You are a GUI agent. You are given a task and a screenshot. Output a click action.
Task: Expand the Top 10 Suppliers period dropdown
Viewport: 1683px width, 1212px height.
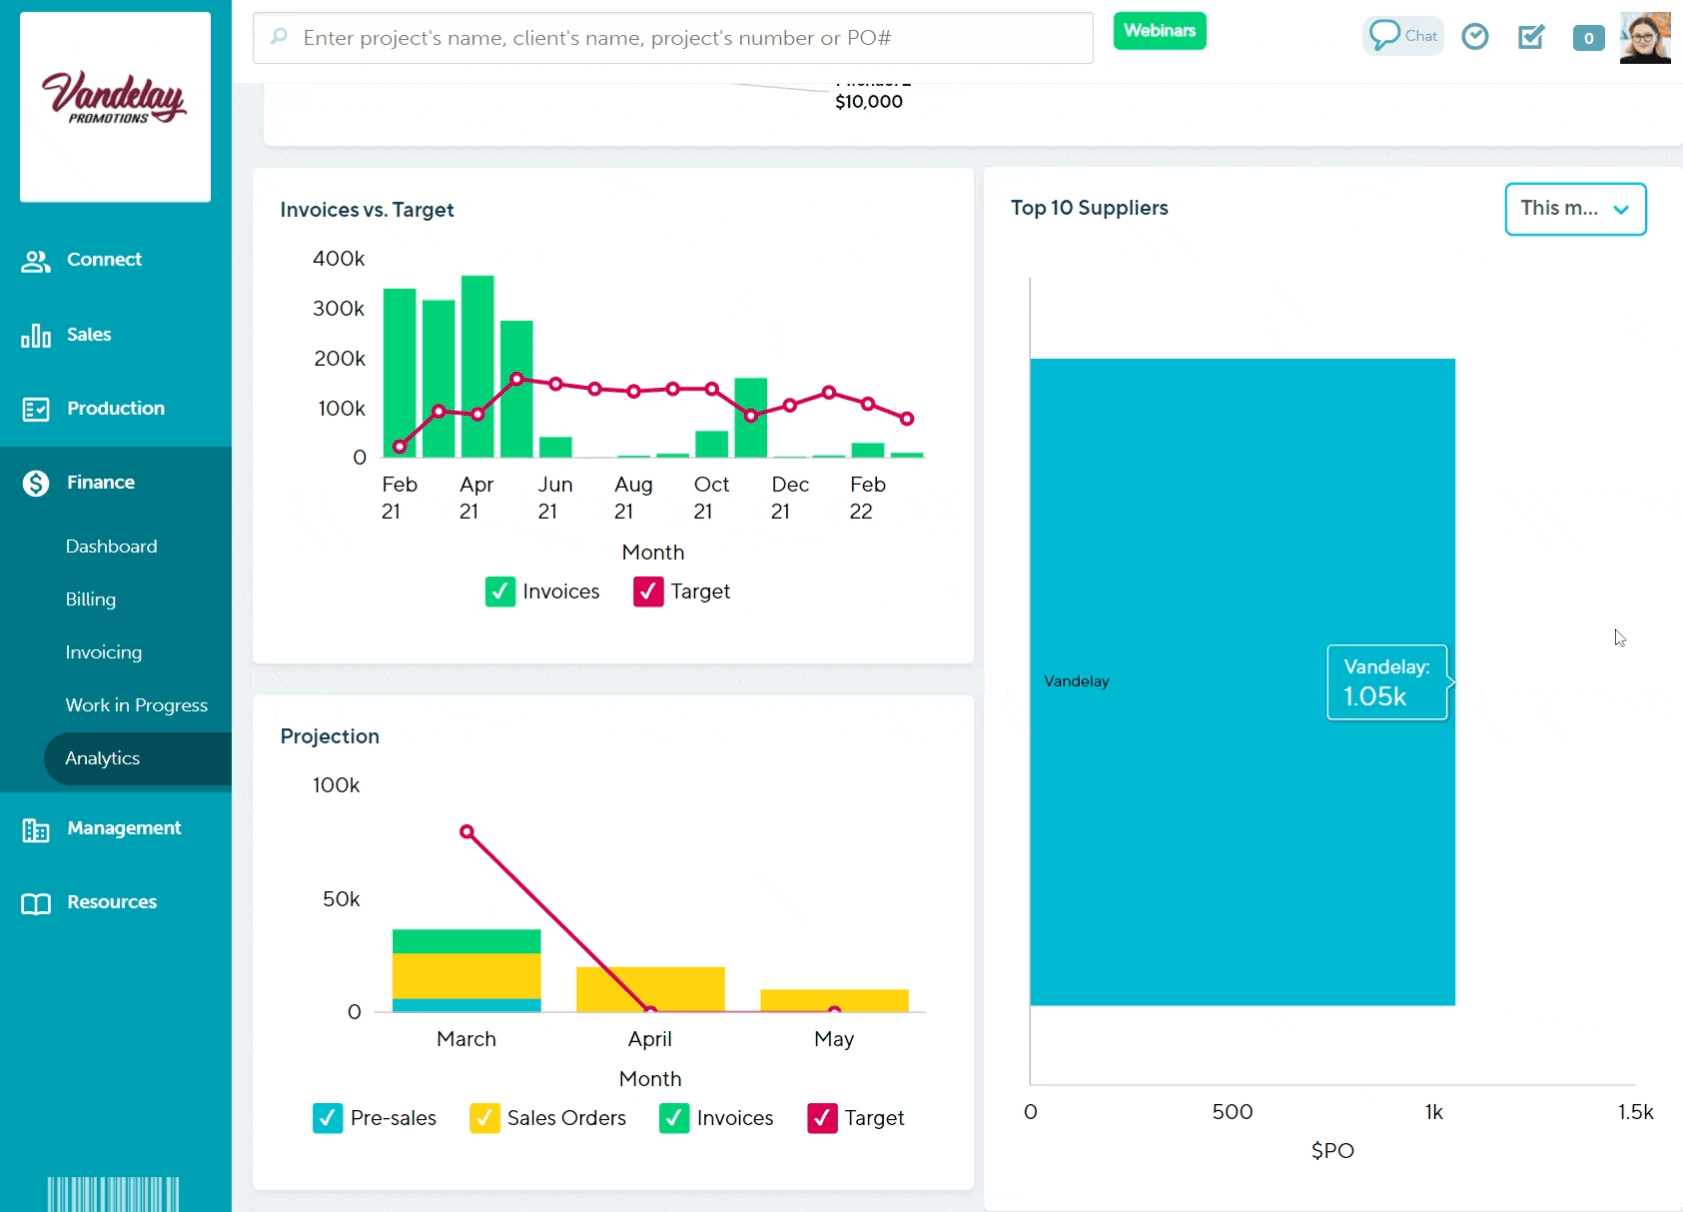[1575, 209]
